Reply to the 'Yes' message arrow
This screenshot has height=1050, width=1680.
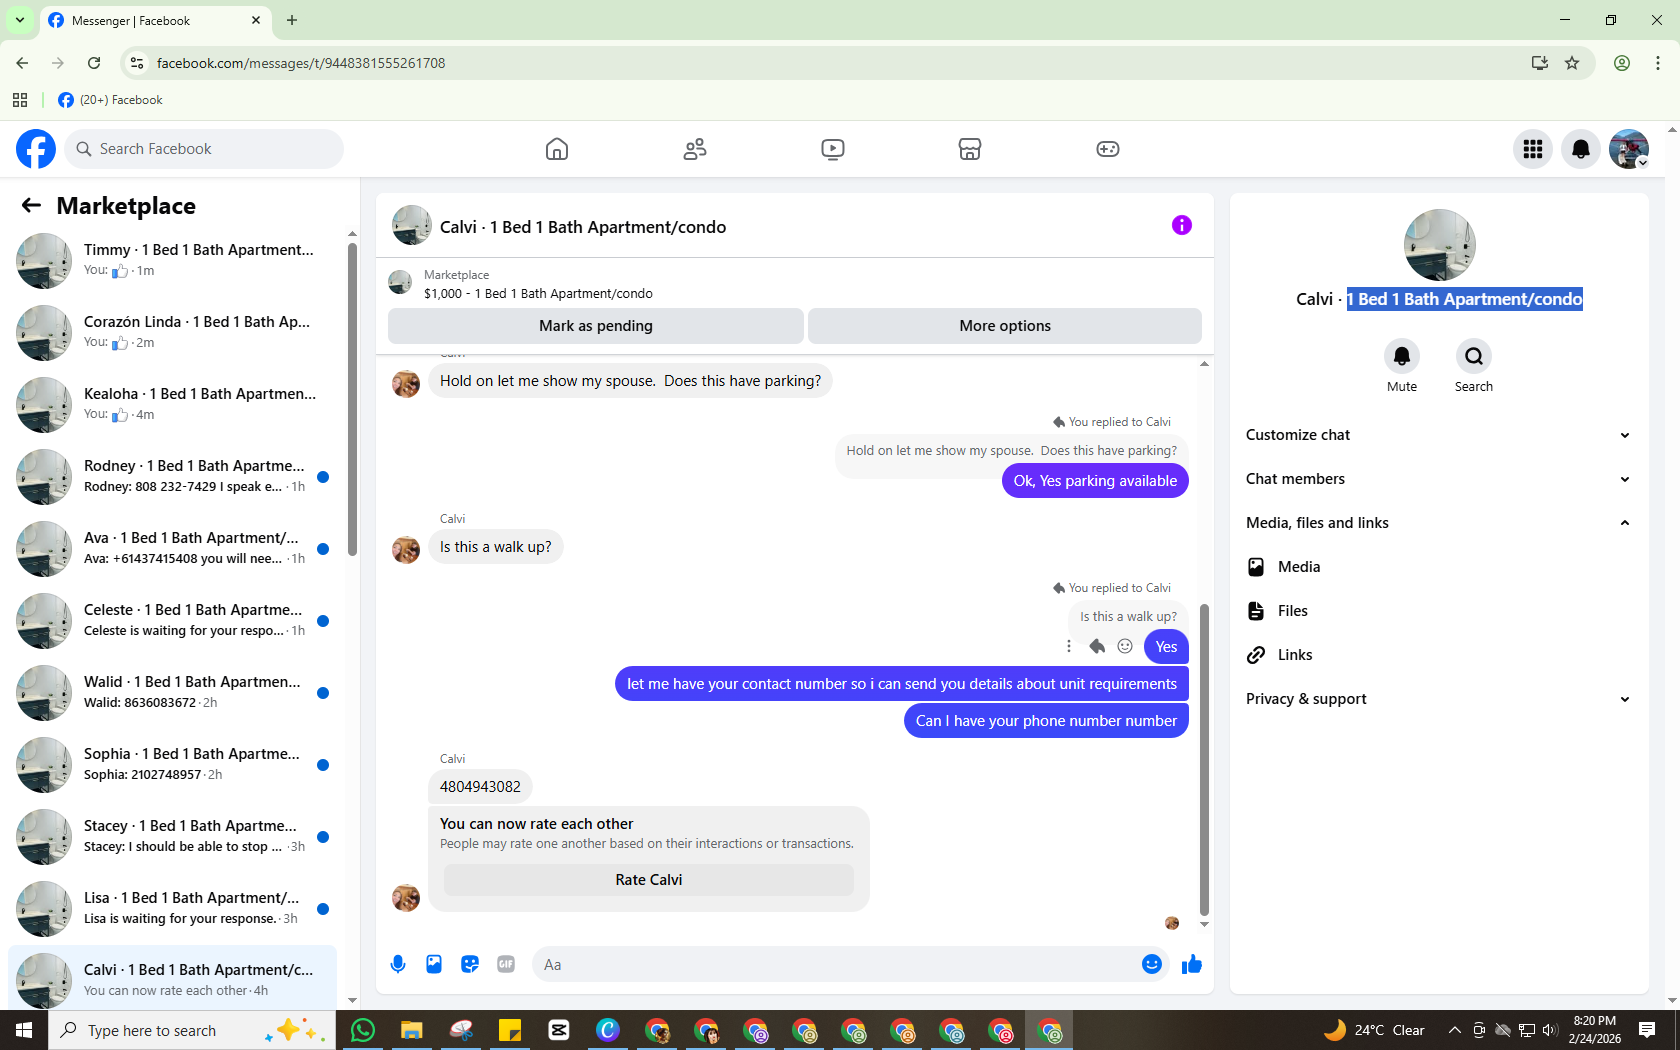tap(1097, 646)
